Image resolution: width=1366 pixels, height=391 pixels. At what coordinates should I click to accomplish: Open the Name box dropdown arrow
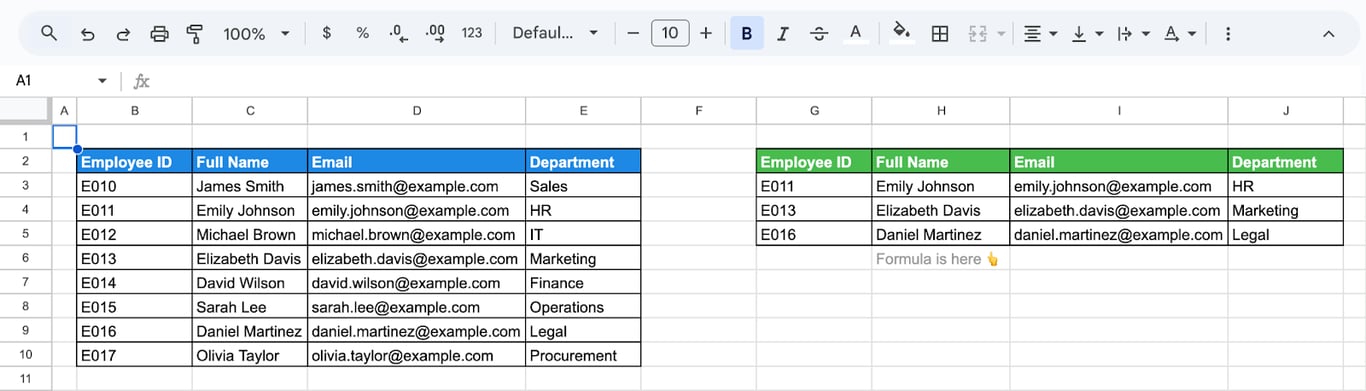pyautogui.click(x=102, y=80)
